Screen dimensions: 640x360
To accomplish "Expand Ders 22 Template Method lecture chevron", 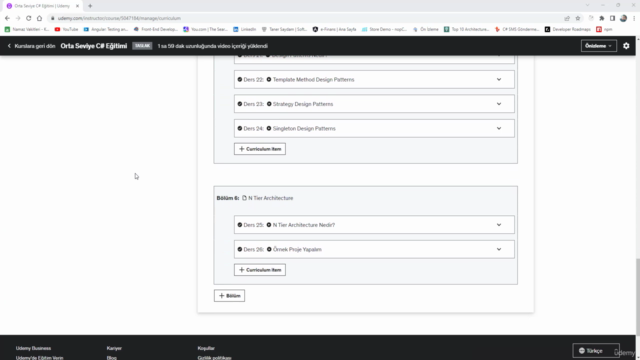I will click(x=499, y=80).
